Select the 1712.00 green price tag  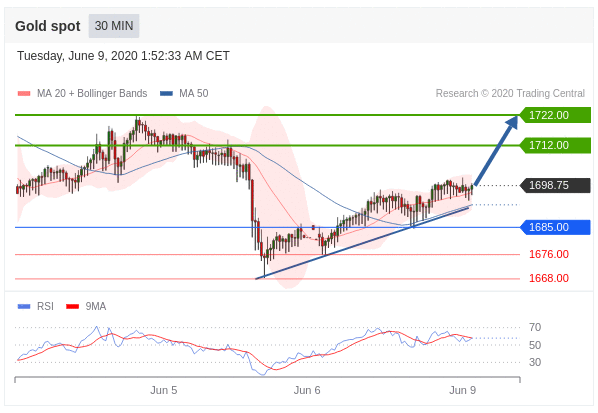[555, 145]
